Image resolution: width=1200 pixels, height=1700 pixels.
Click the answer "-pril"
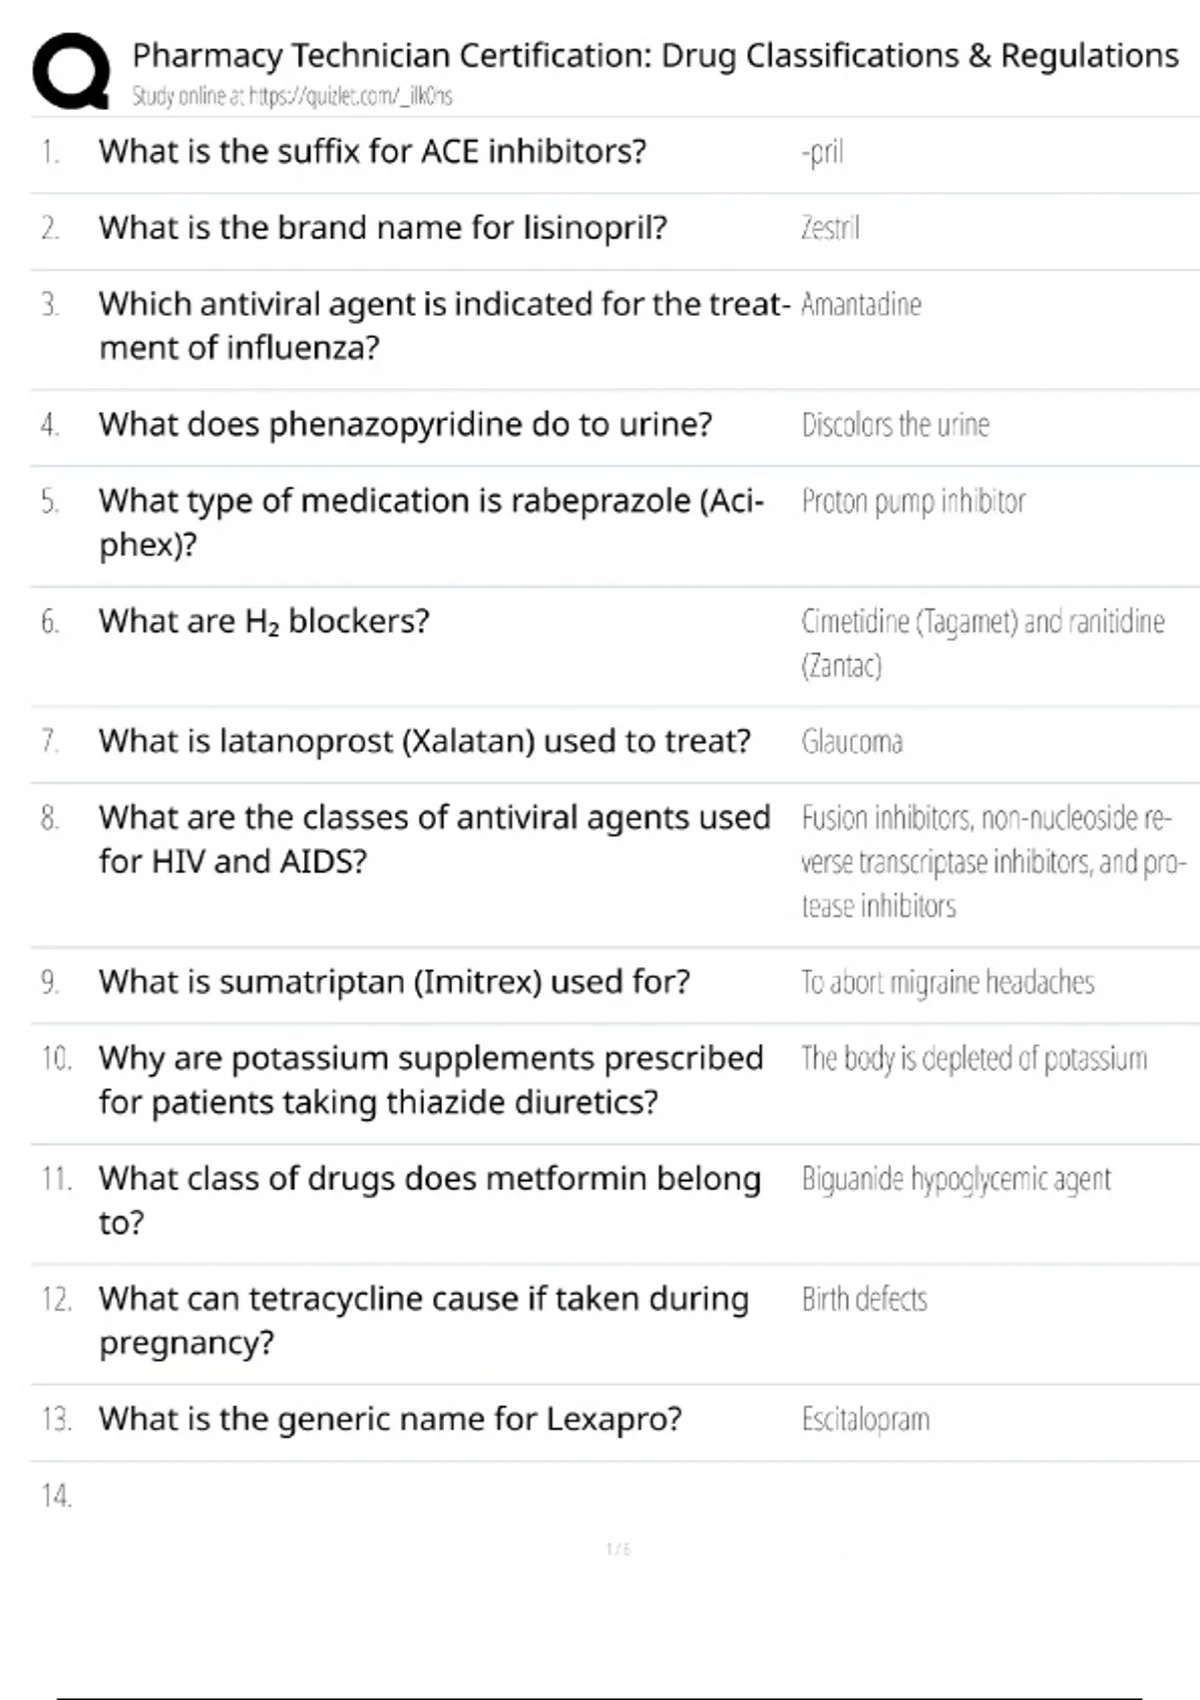tap(822, 153)
